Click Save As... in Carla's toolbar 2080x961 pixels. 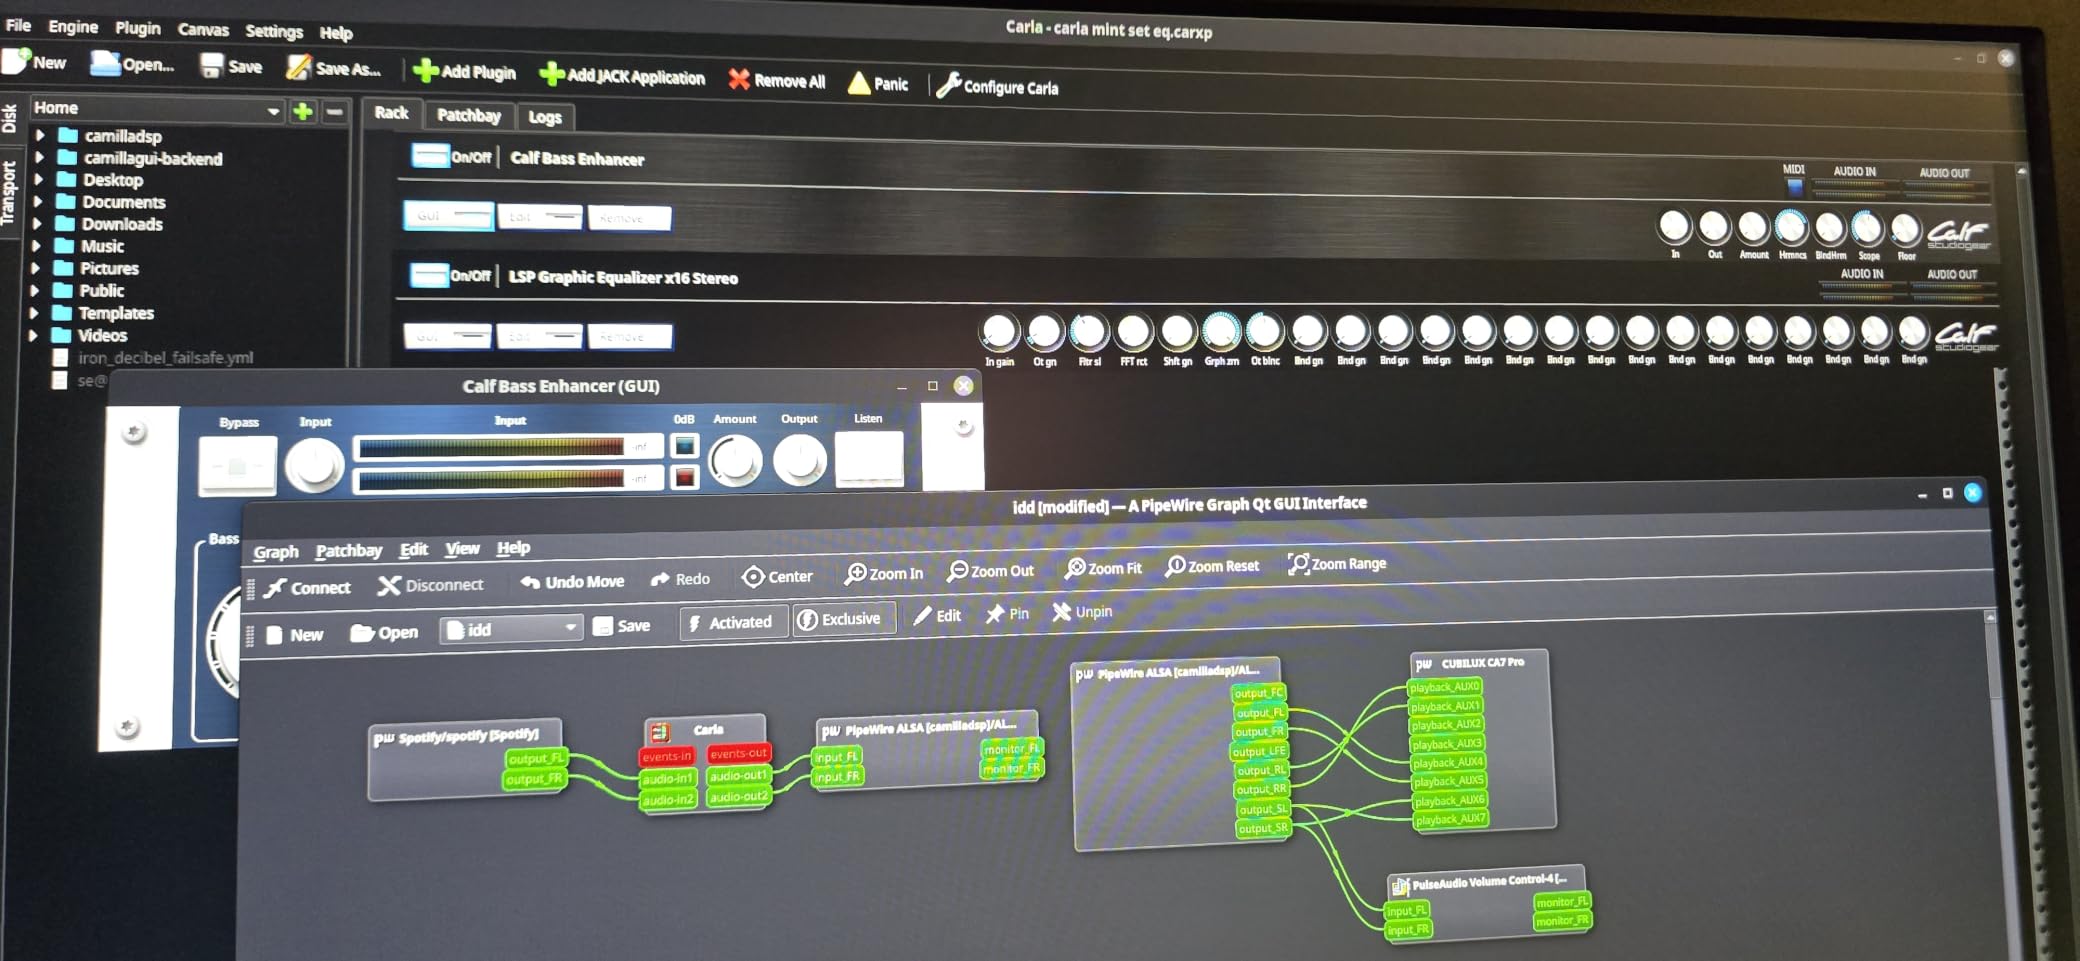[333, 68]
